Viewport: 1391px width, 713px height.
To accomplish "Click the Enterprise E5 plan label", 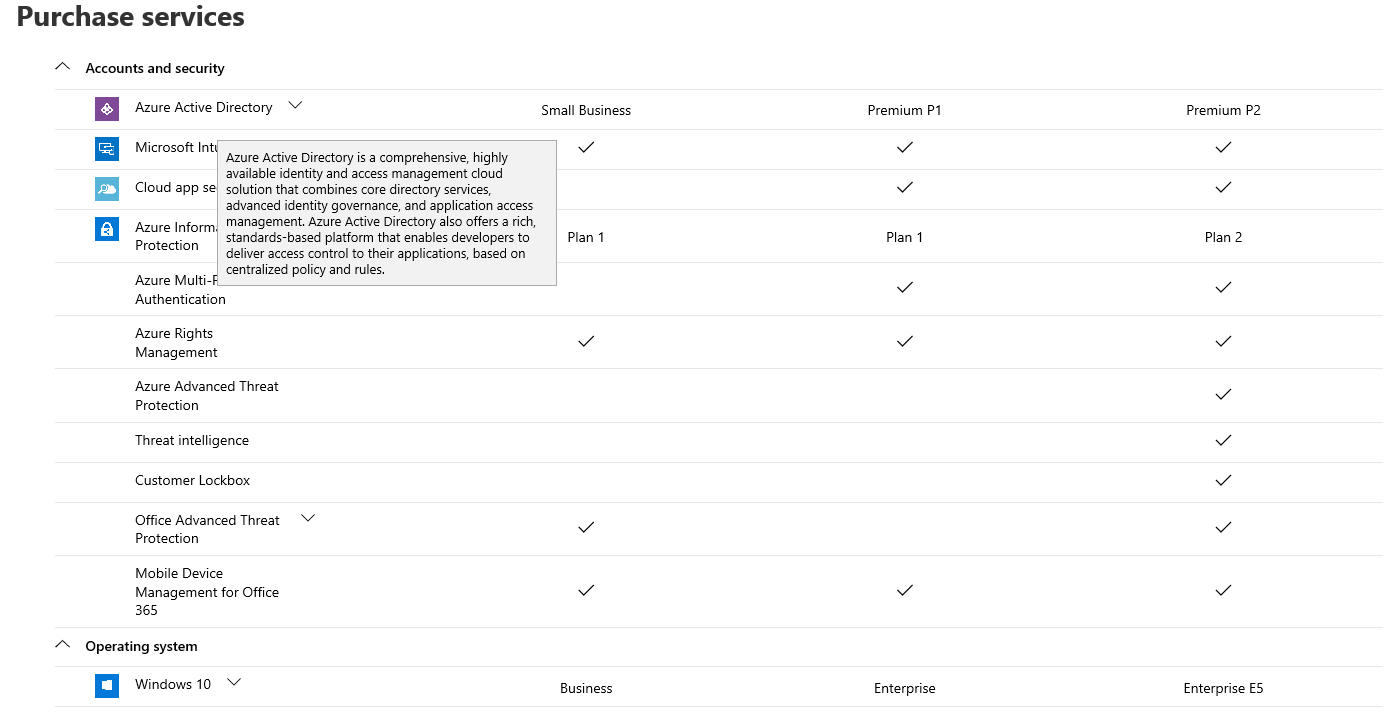I will 1223,688.
